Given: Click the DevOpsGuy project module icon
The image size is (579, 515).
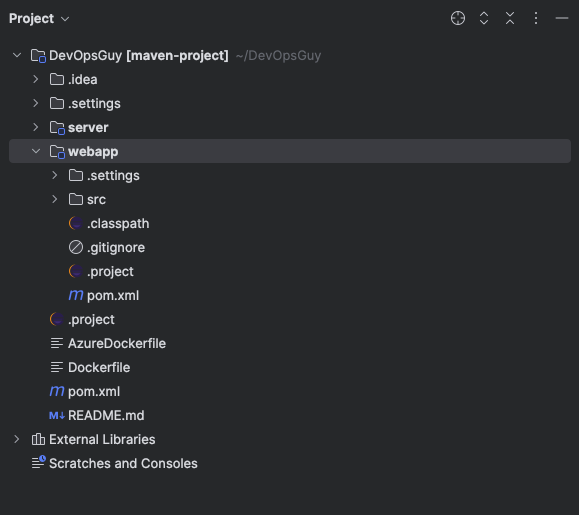Looking at the screenshot, I should 38,55.
